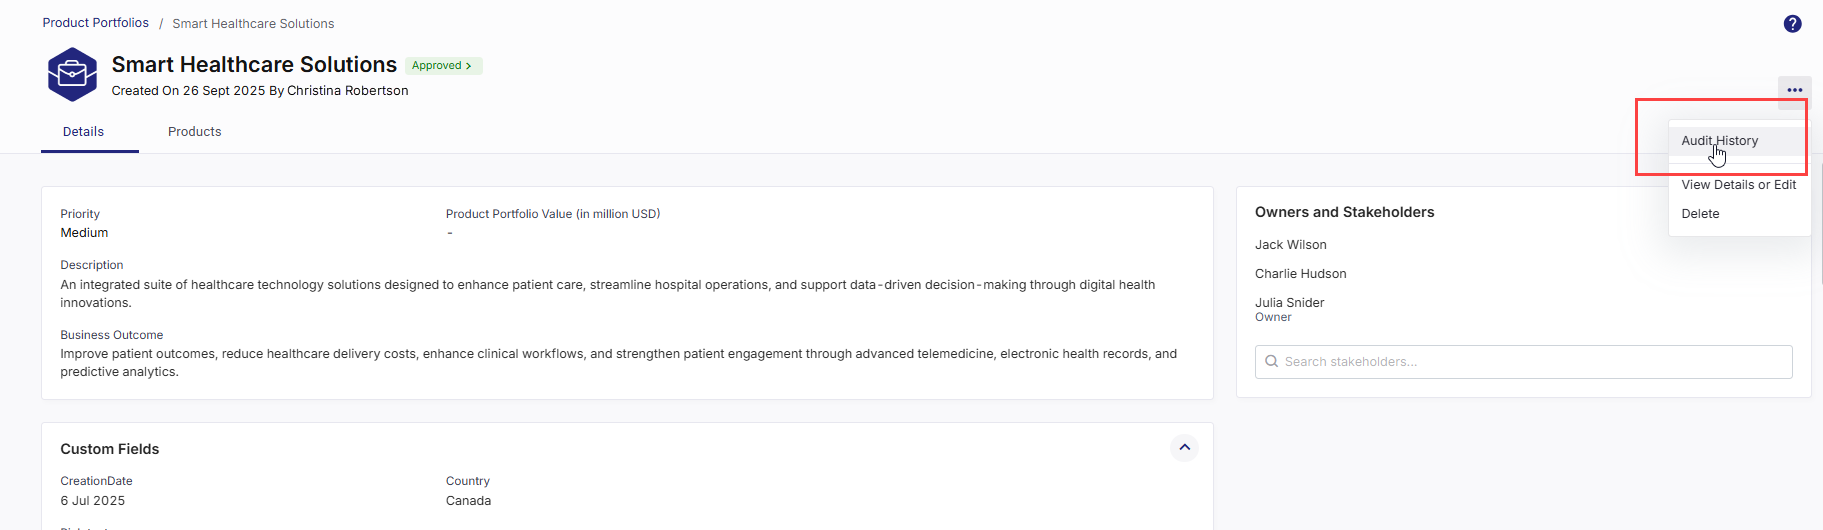This screenshot has height=530, width=1823.
Task: Click the three-dot more actions button
Action: [1794, 90]
